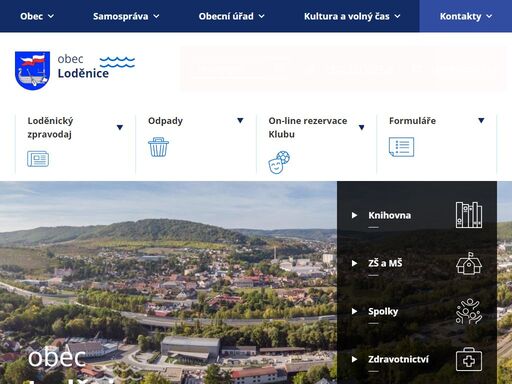This screenshot has height=384, width=512.
Task: Open the Obec menu
Action: tap(37, 16)
